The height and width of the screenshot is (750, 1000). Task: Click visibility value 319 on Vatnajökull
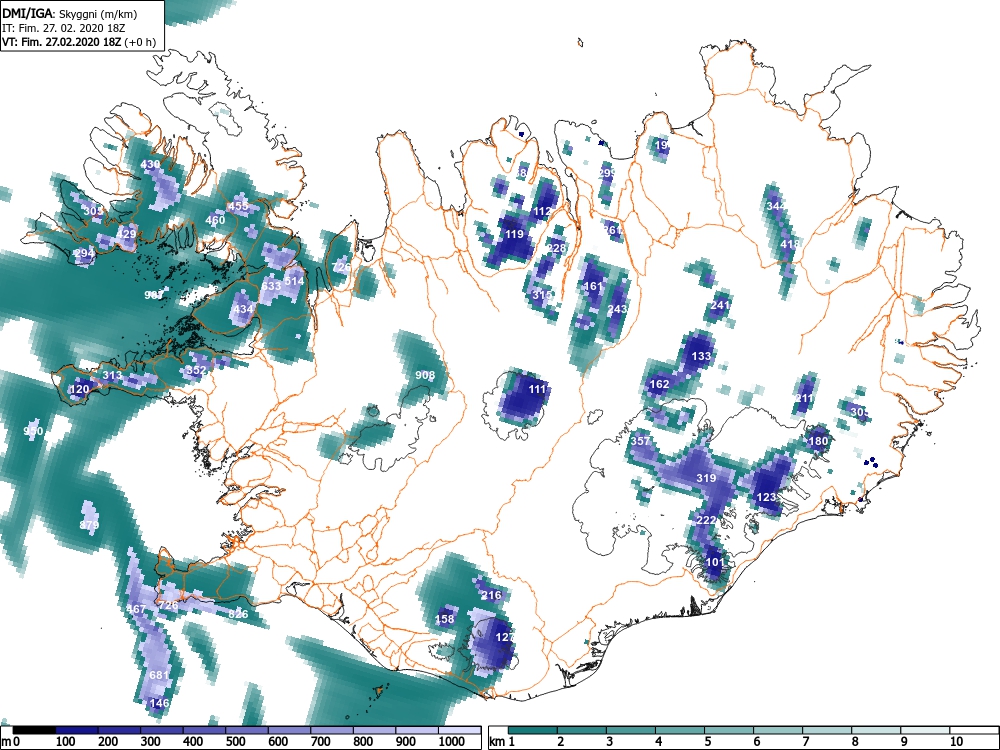tap(706, 478)
